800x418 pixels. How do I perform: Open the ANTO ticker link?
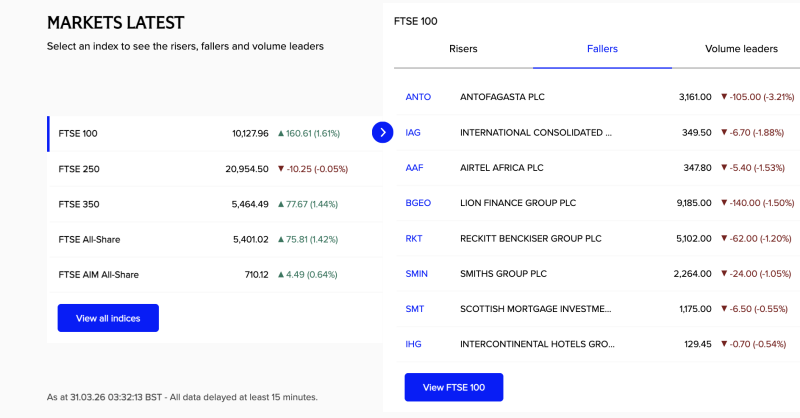418,97
